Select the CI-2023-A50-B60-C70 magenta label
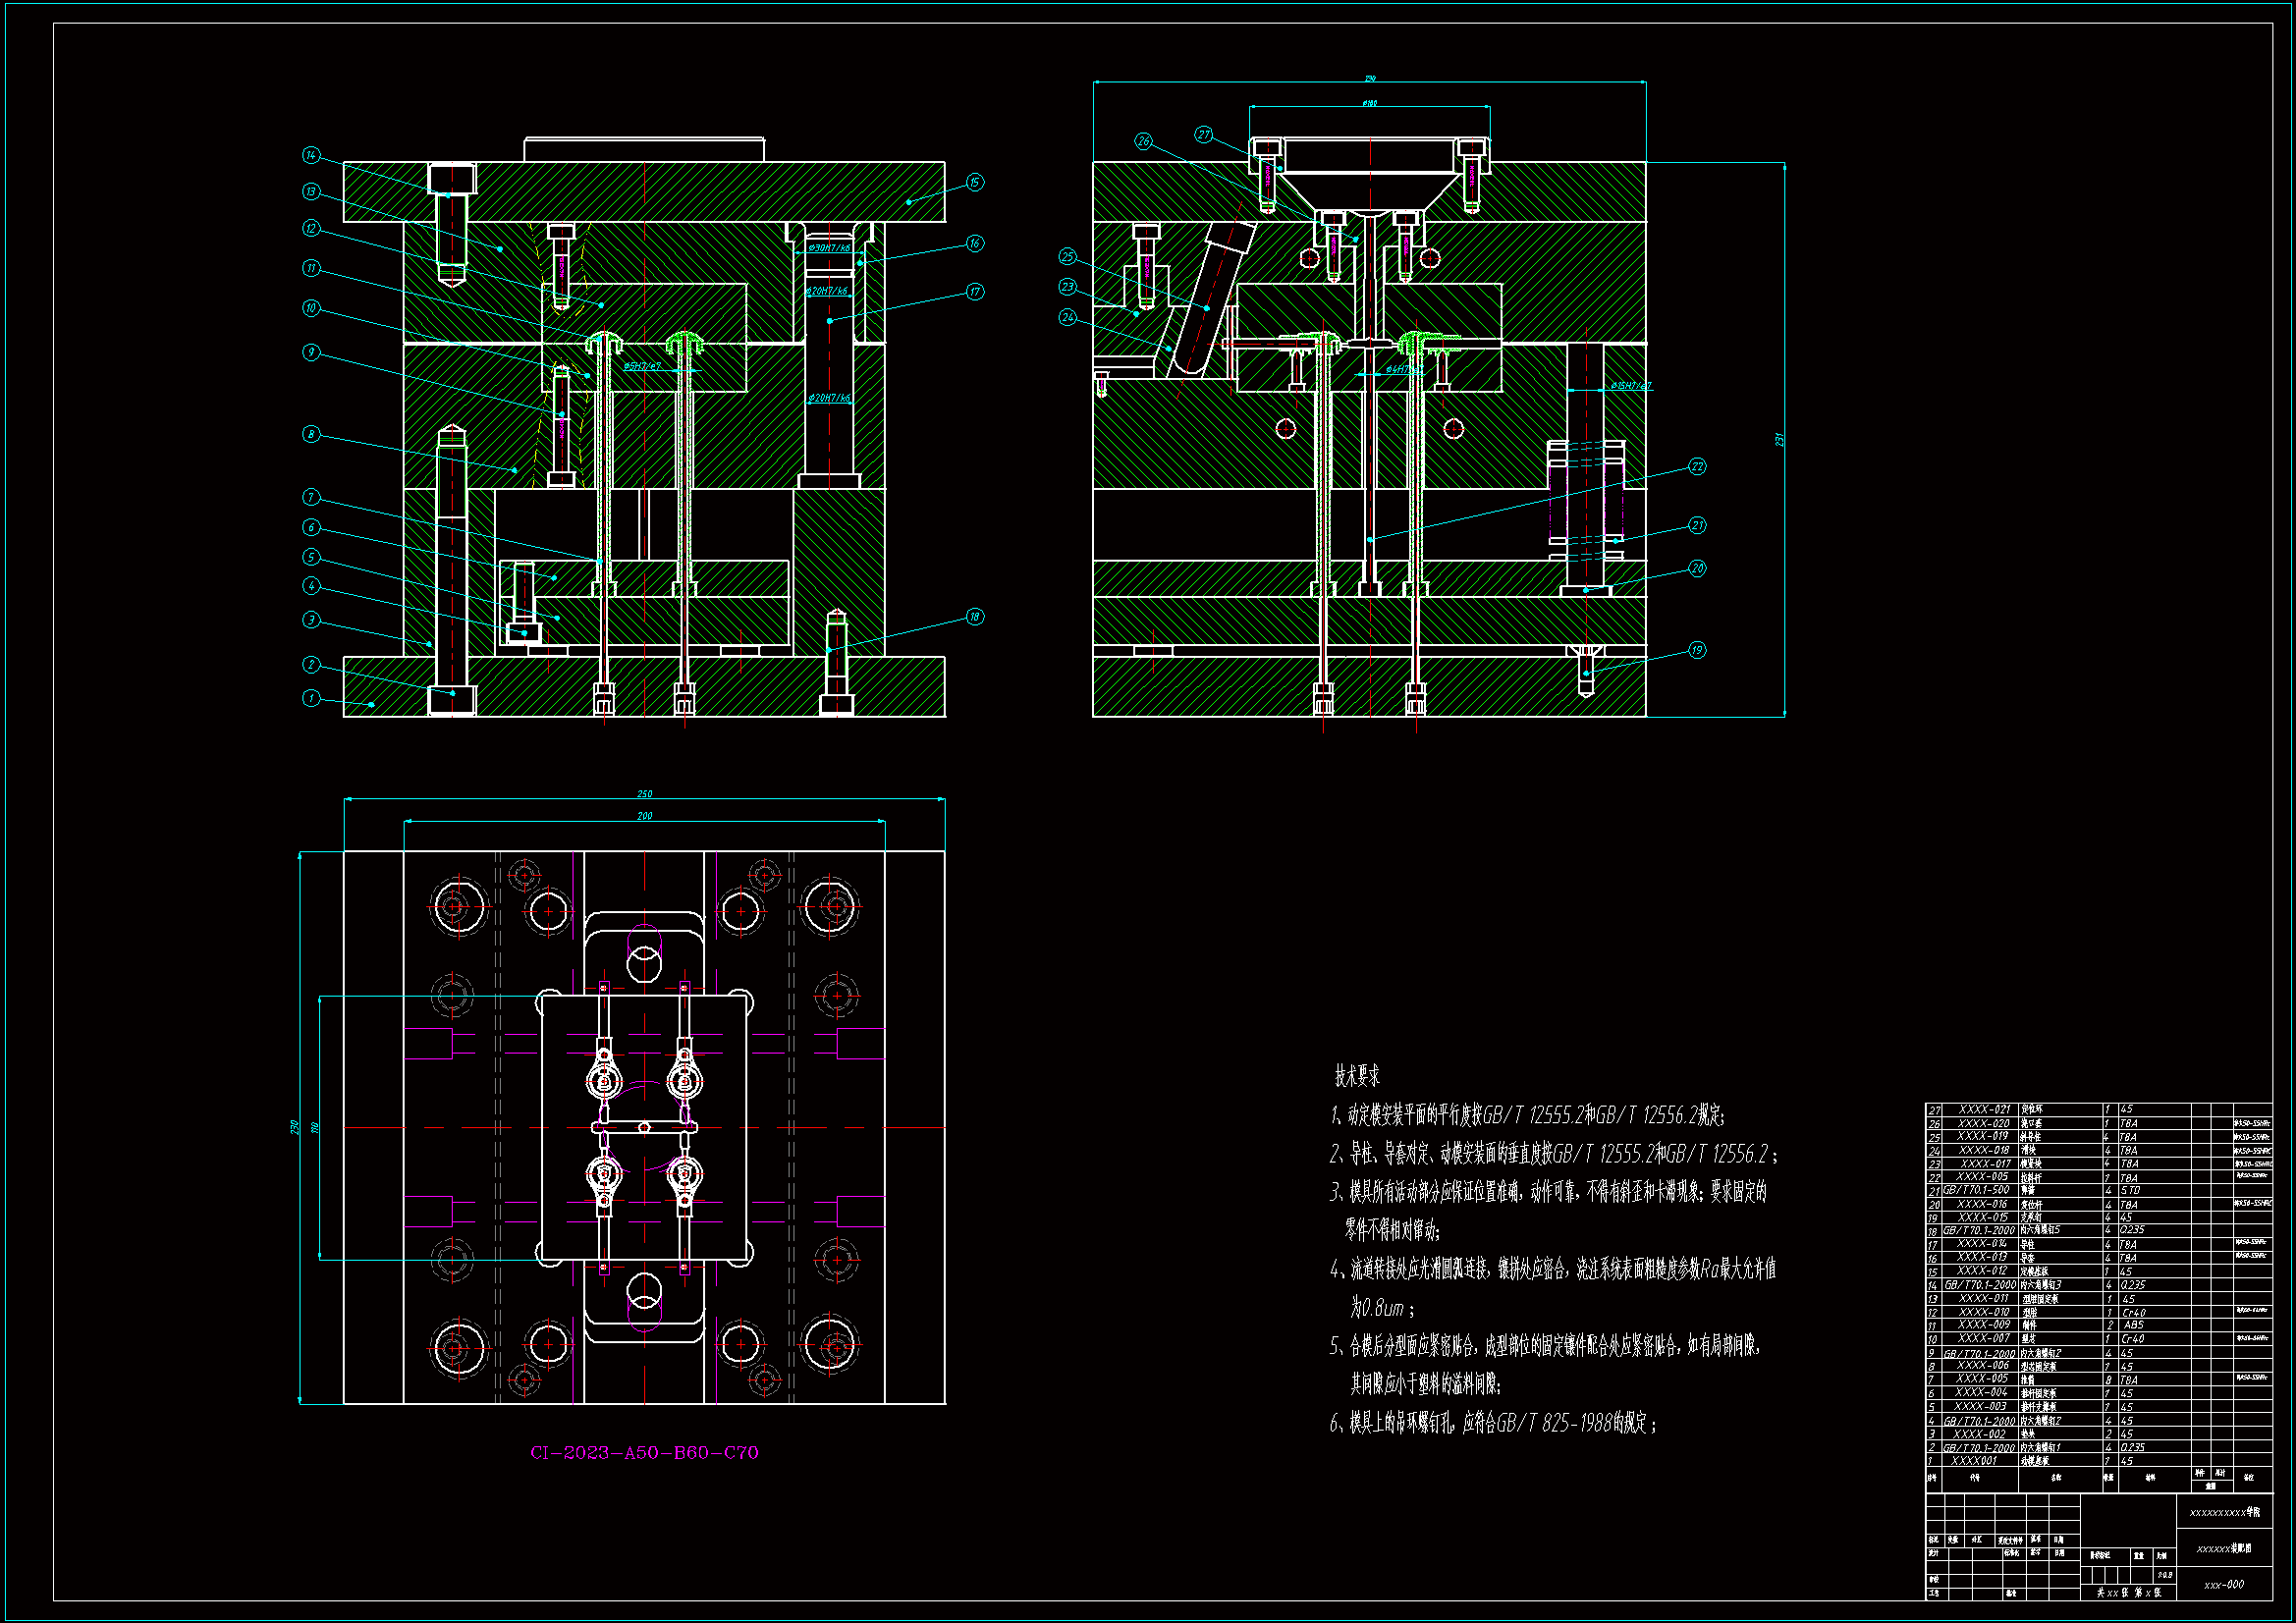The width and height of the screenshot is (2296, 1623). point(644,1452)
